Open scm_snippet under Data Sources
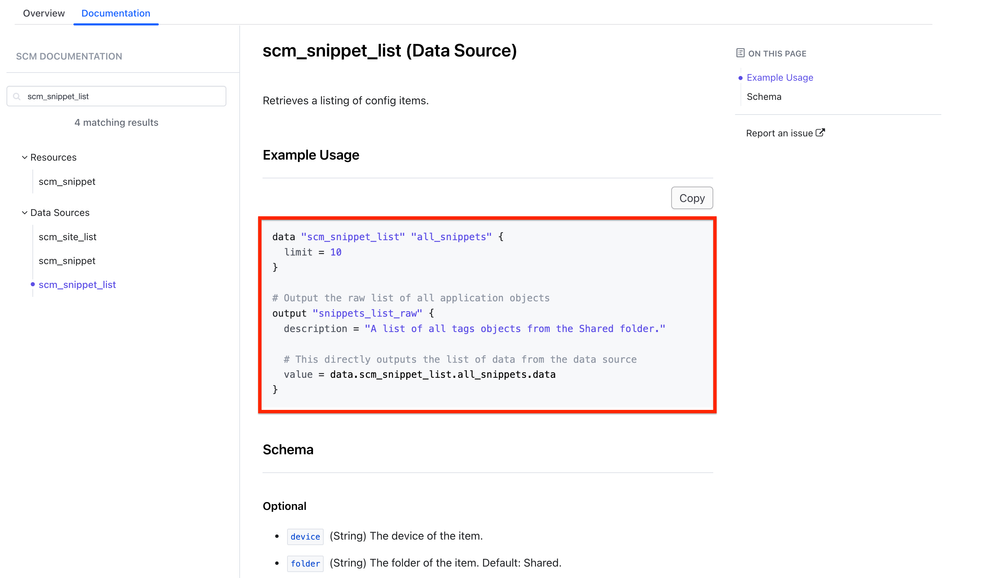Image resolution: width=999 pixels, height=578 pixels. 67,261
